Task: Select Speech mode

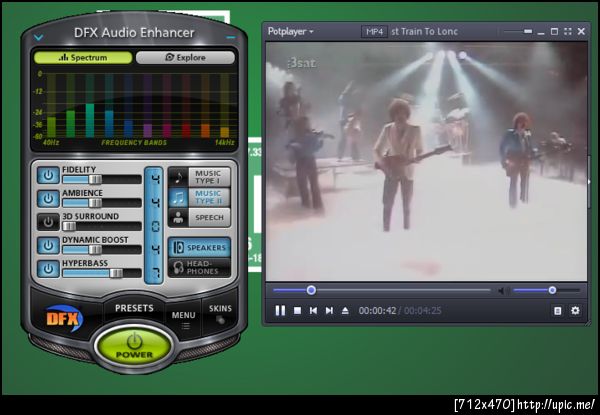Action: click(199, 217)
